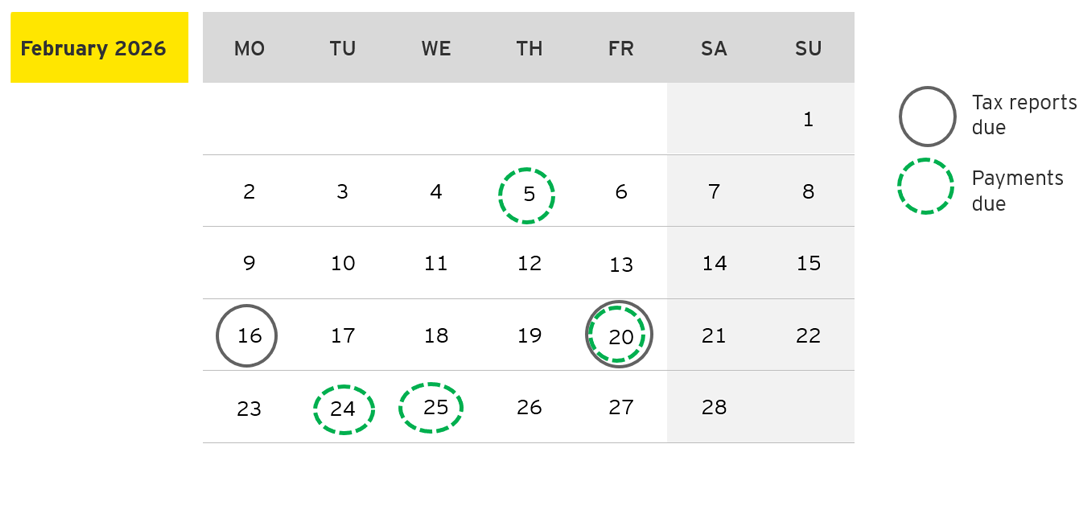
Task: Click the green-circled date 5
Action: [x=527, y=196]
